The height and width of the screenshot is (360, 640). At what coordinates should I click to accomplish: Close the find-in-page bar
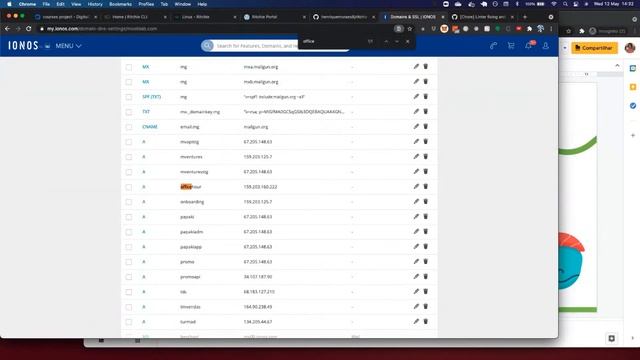407,41
